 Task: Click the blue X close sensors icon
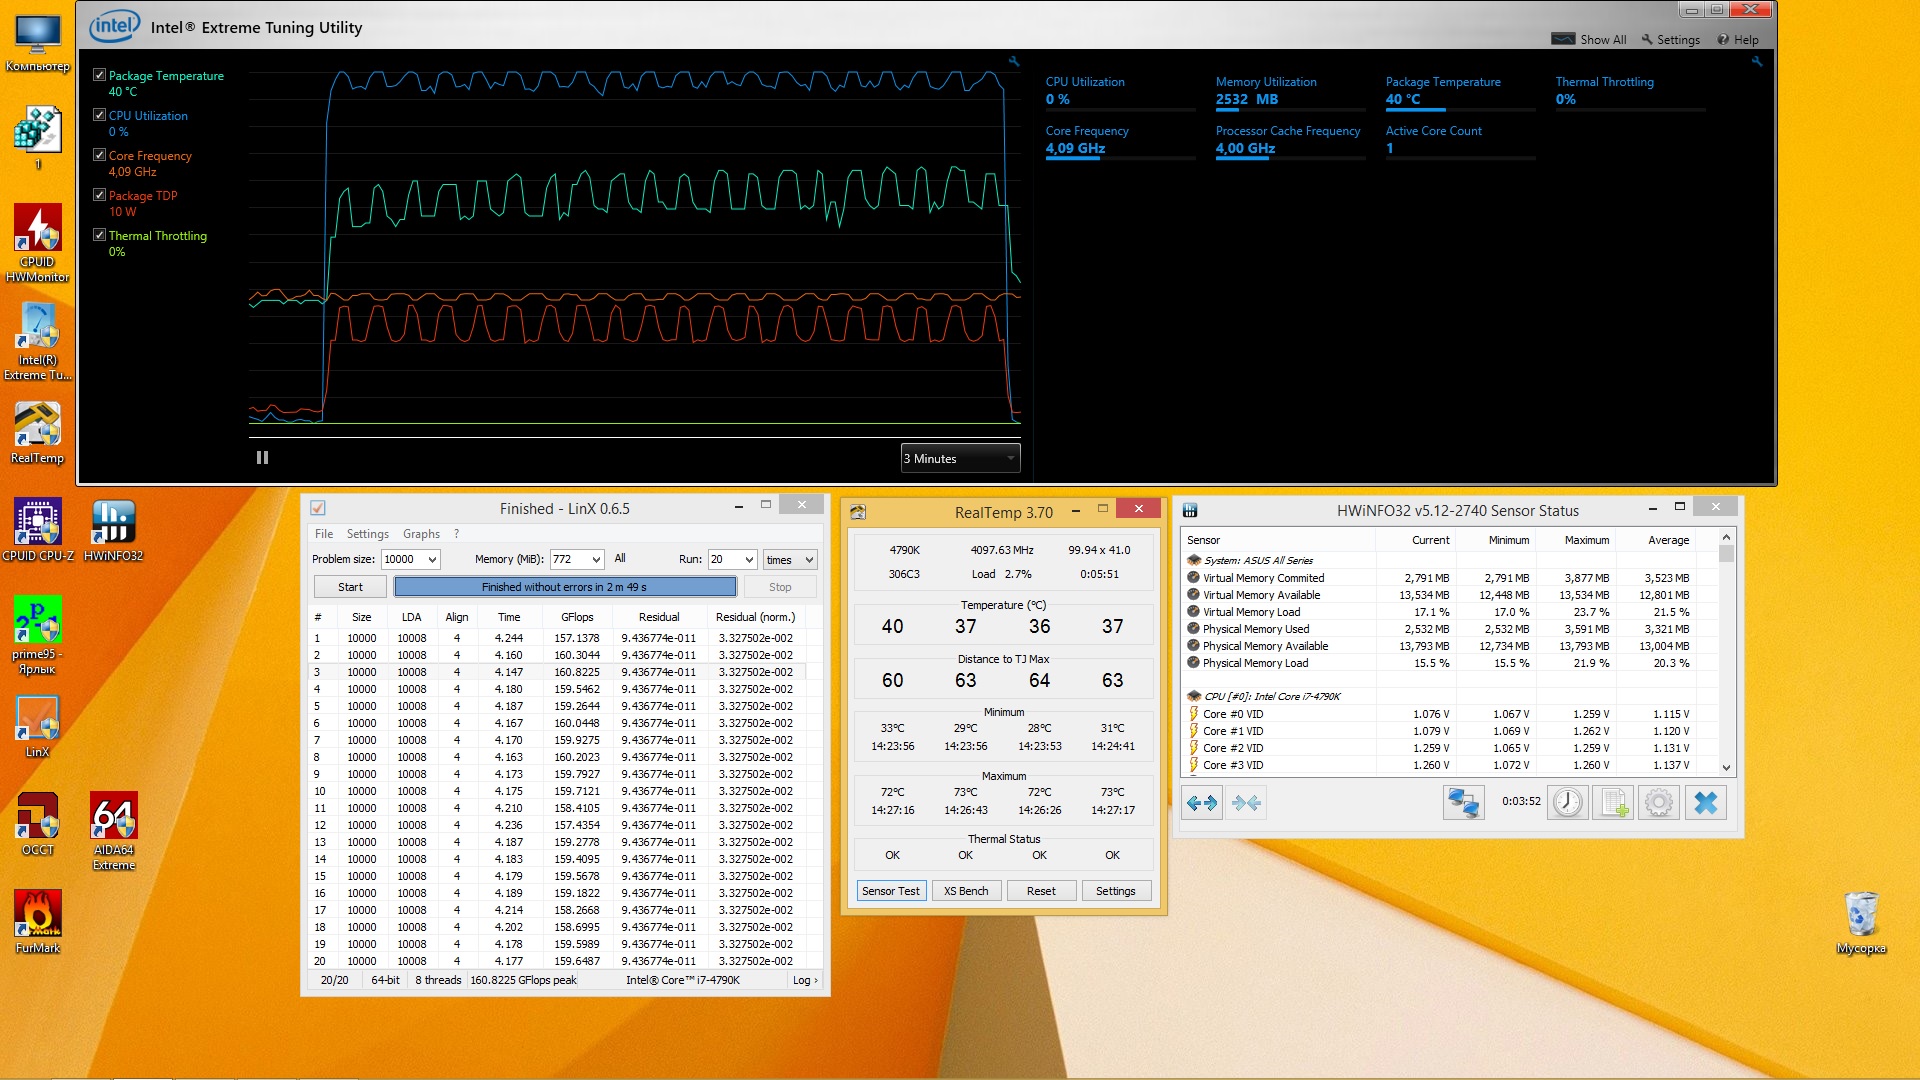coord(1706,803)
